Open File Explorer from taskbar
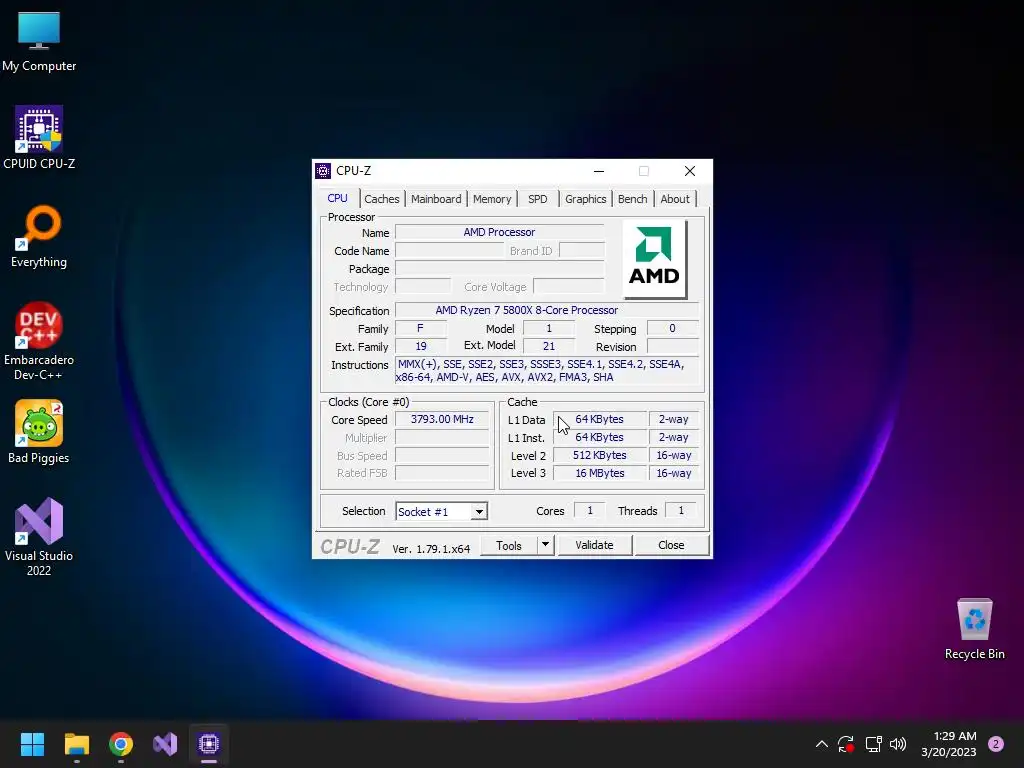 [x=76, y=744]
